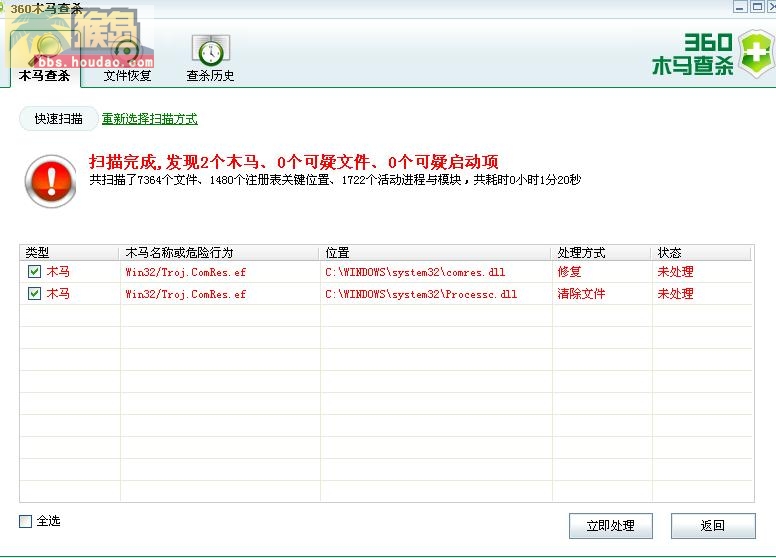Sort by the 位置 column header
This screenshot has width=776, height=558.
tap(436, 253)
